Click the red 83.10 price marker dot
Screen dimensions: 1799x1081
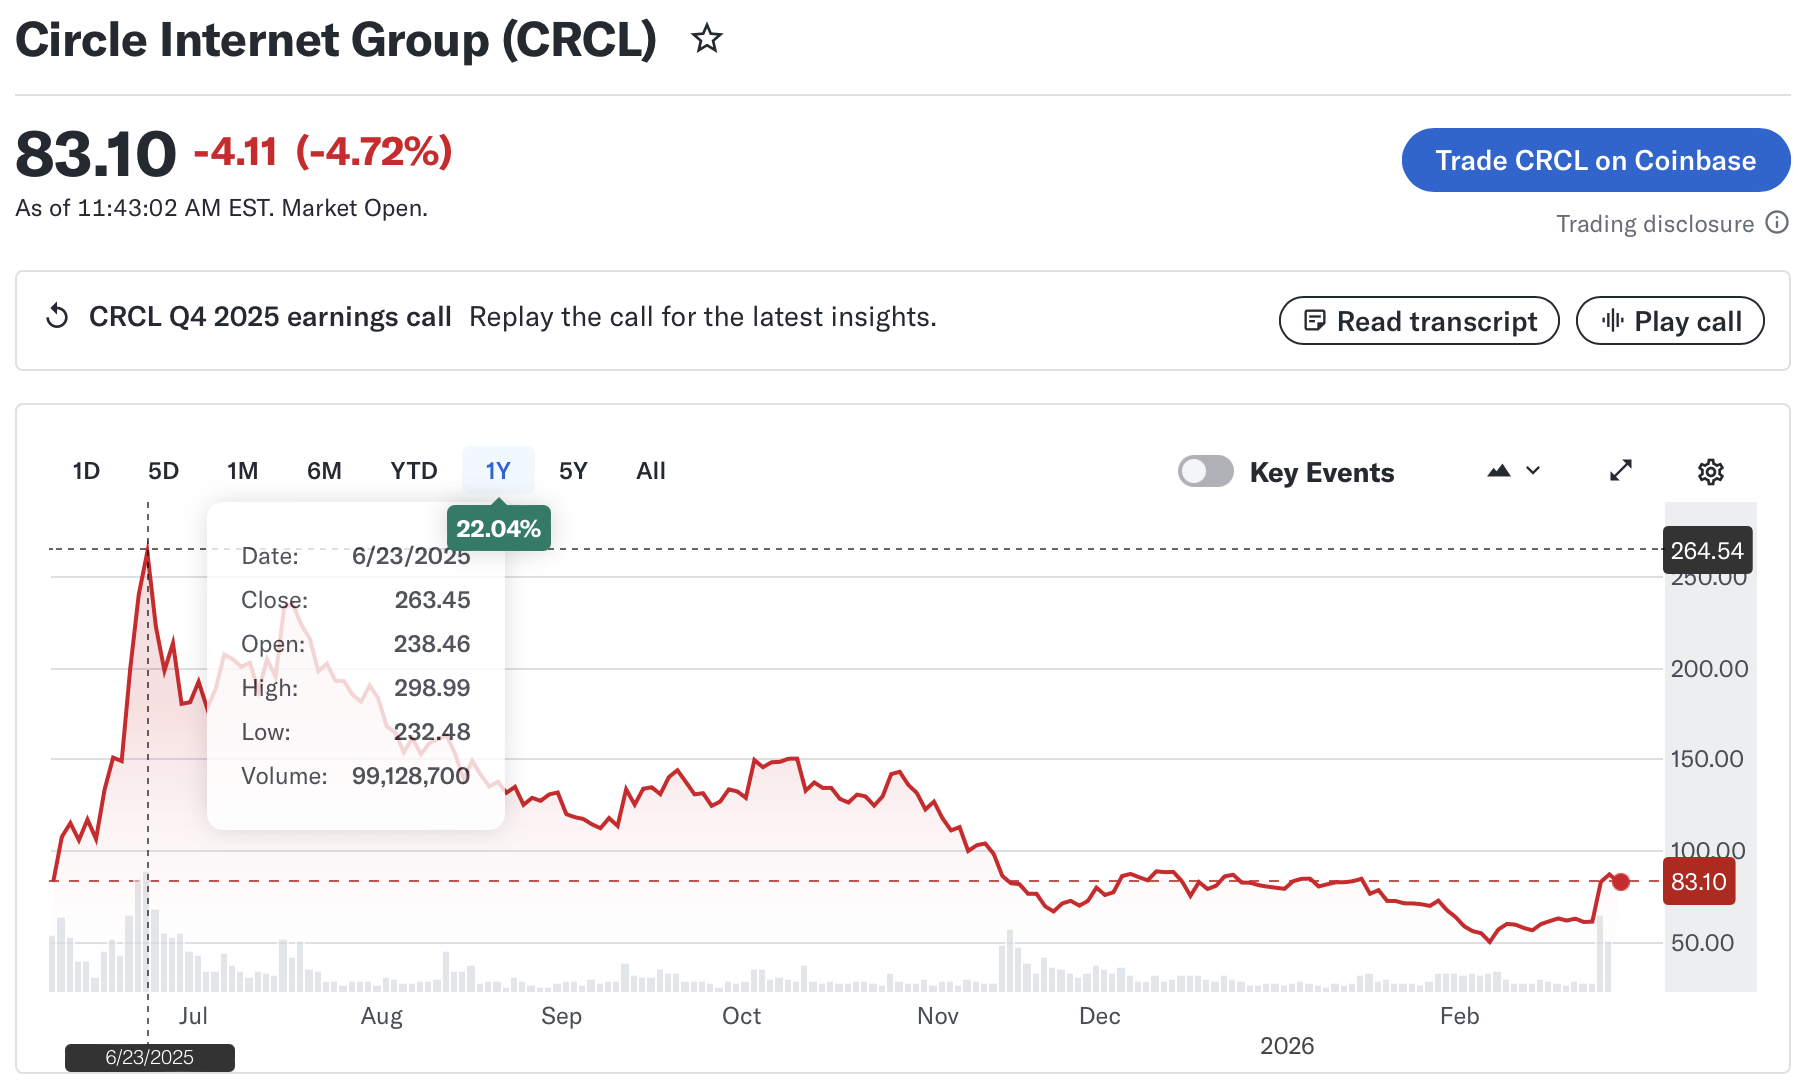coord(1620,882)
